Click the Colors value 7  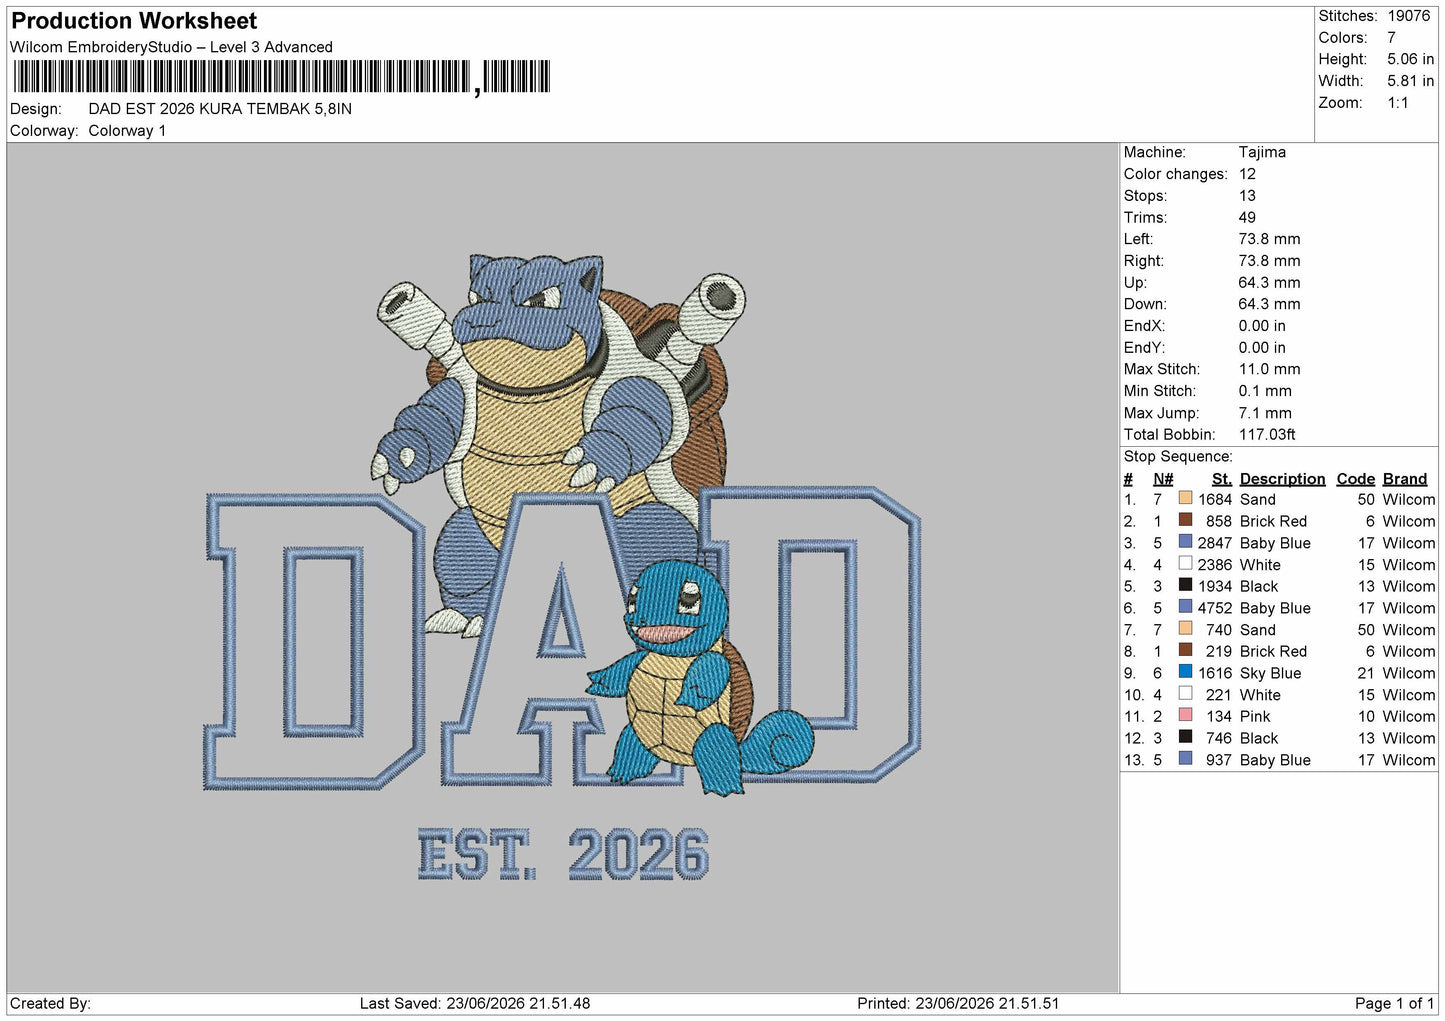[x=1391, y=38]
